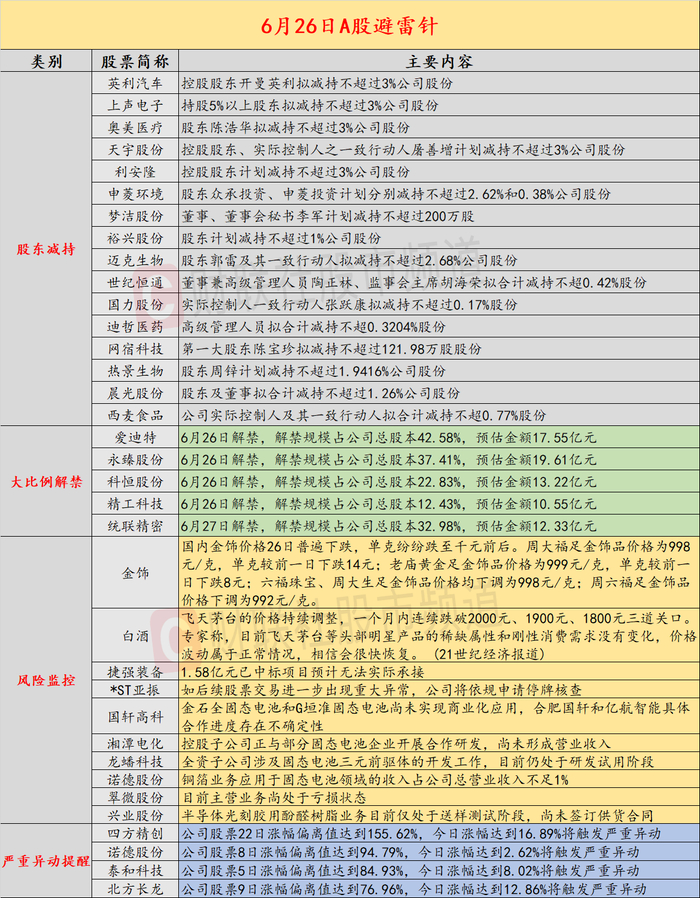Select stock name 英利汽车
This screenshot has width=700, height=898.
coord(135,83)
